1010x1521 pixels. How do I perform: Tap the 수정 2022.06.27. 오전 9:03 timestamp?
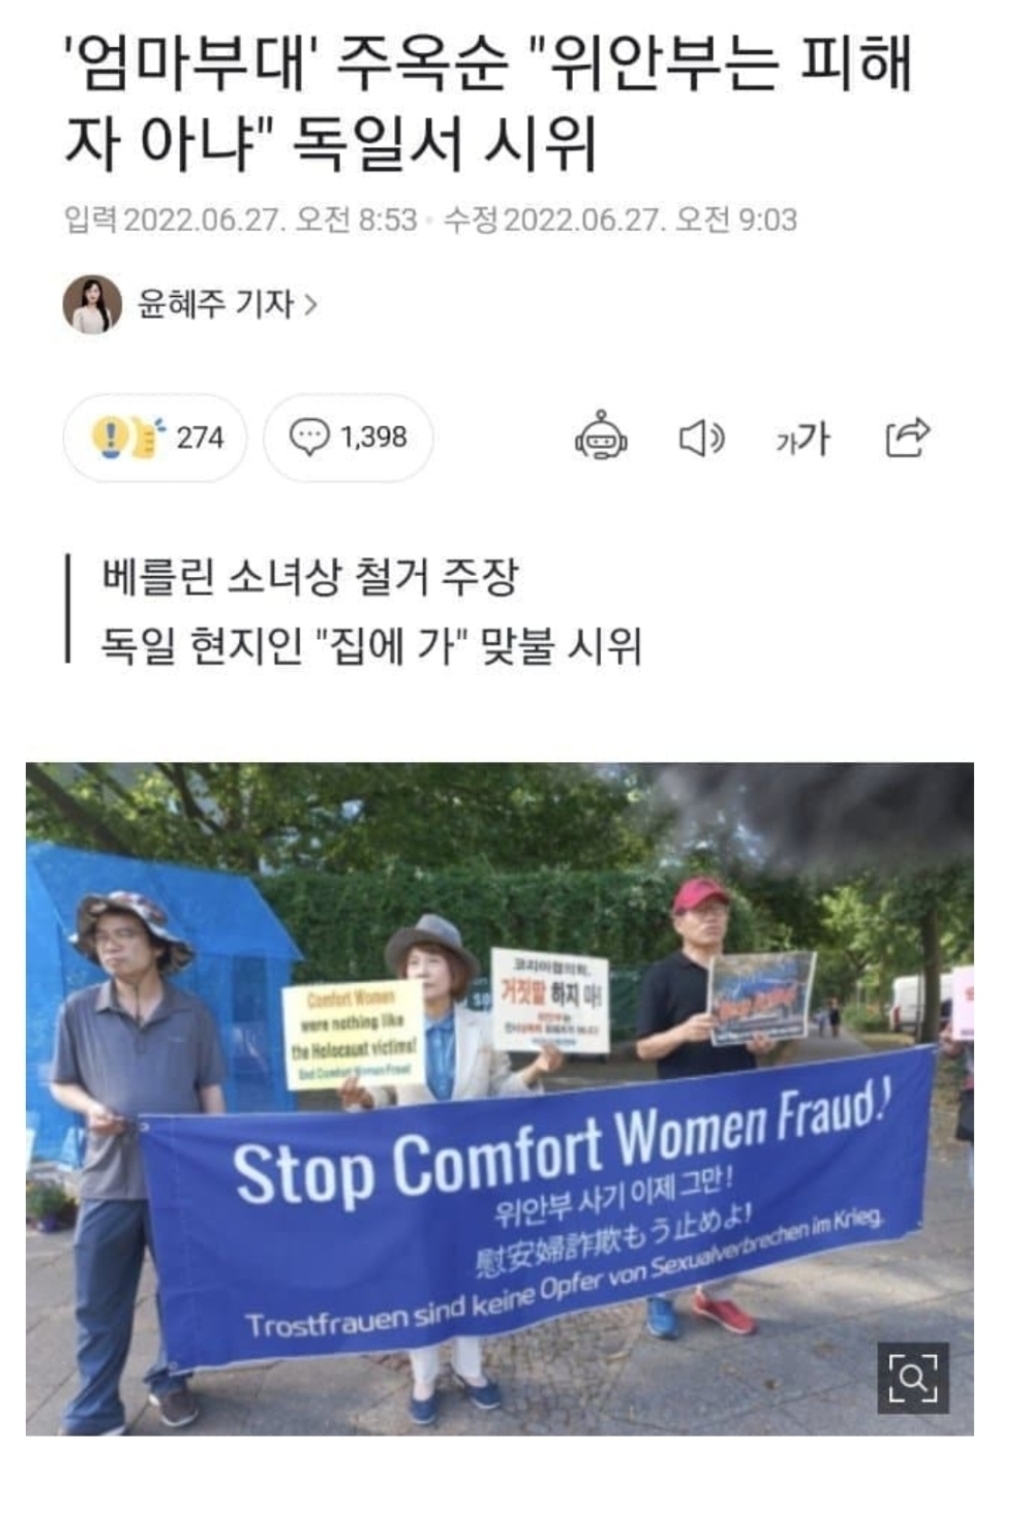[x=620, y=219]
